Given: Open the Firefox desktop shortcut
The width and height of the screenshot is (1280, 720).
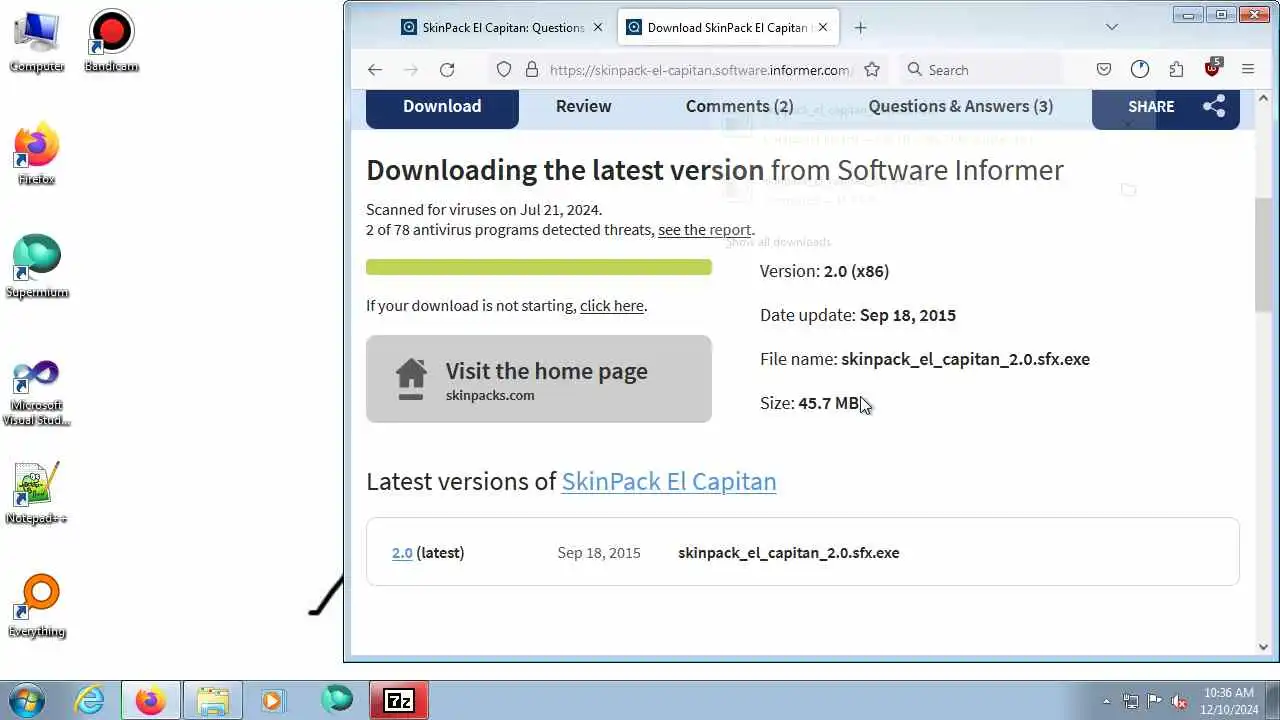Looking at the screenshot, I should click(x=37, y=154).
